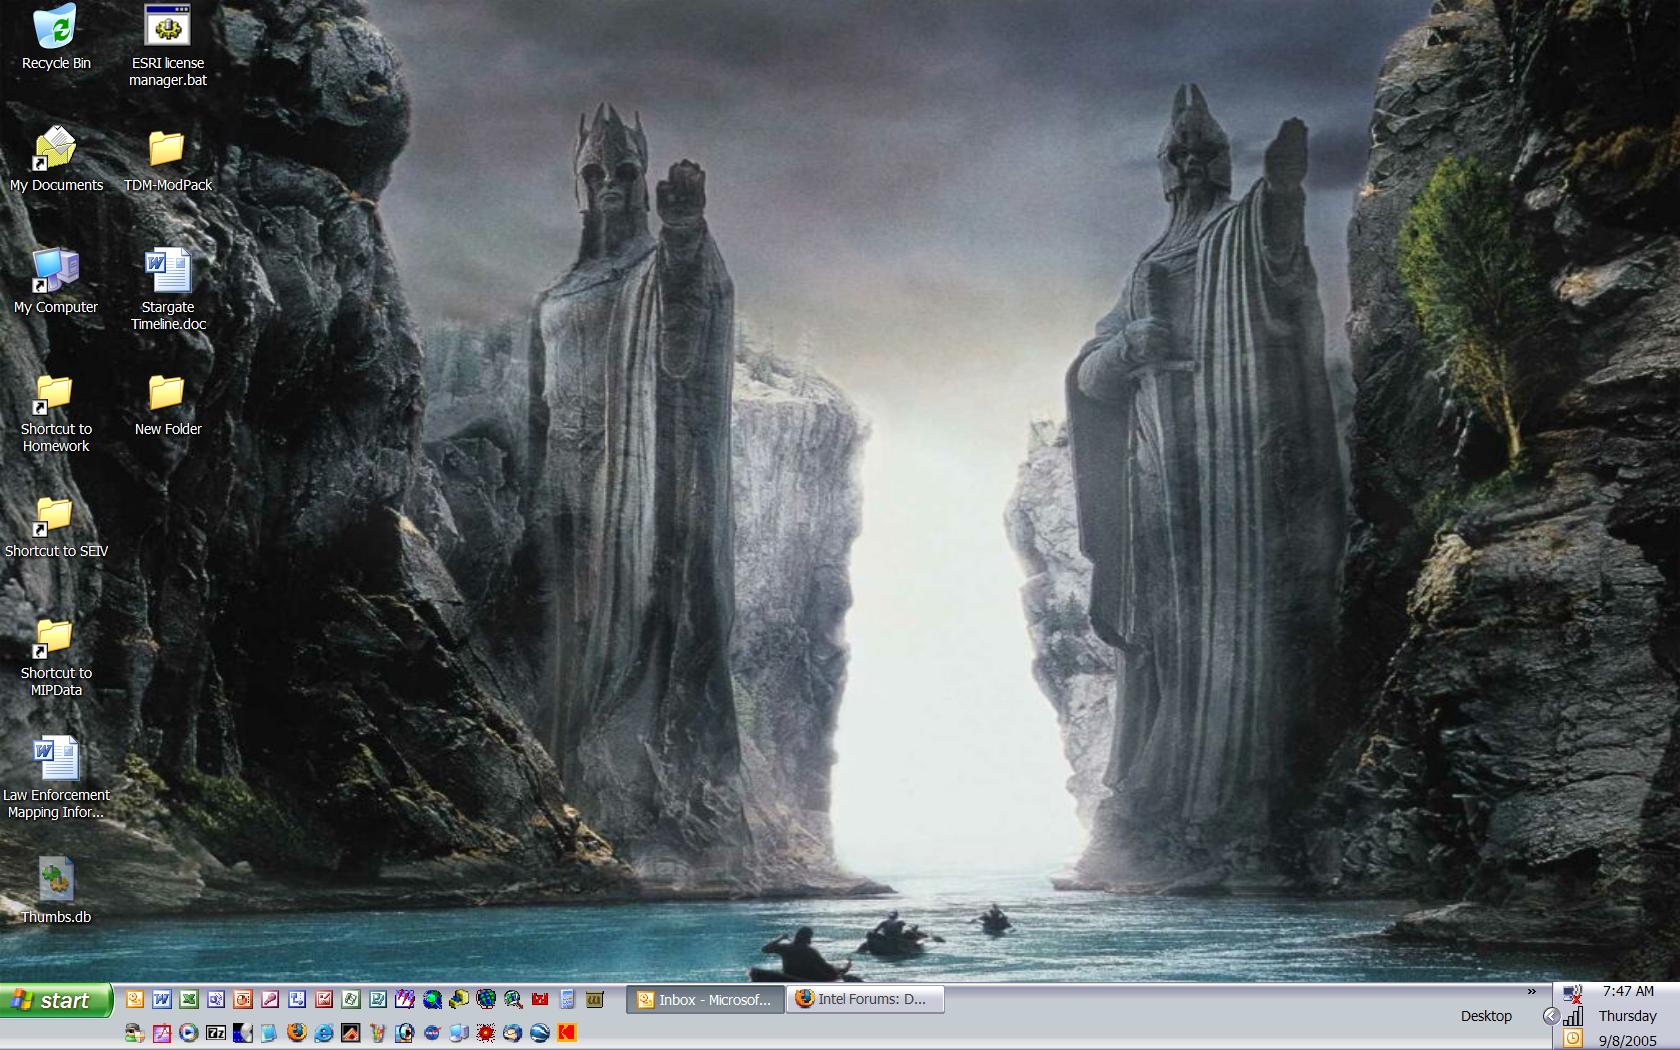
Task: Click the Kodak icon in Quick Launch
Action: coord(567,1033)
